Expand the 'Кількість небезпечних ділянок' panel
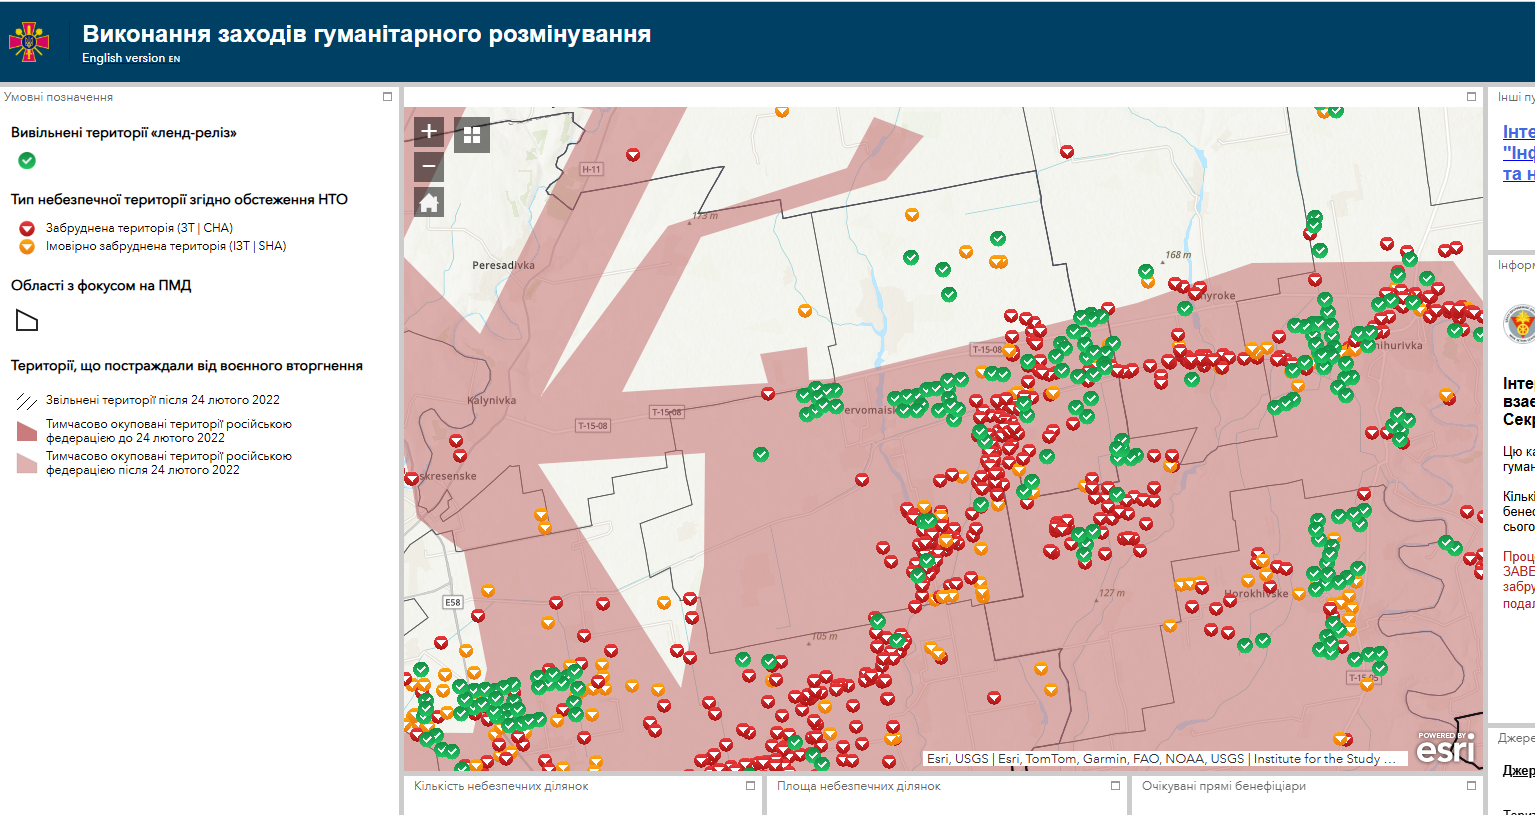The height and width of the screenshot is (815, 1535). 750,786
